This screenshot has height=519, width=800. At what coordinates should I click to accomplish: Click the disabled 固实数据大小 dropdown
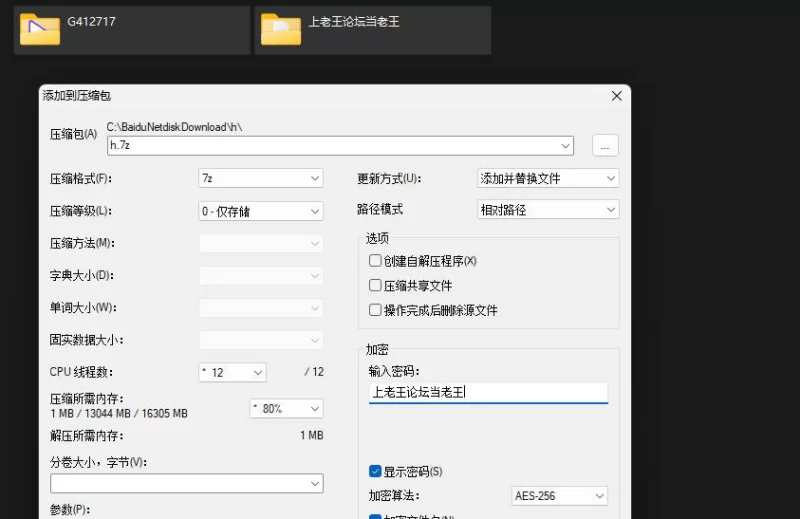261,340
